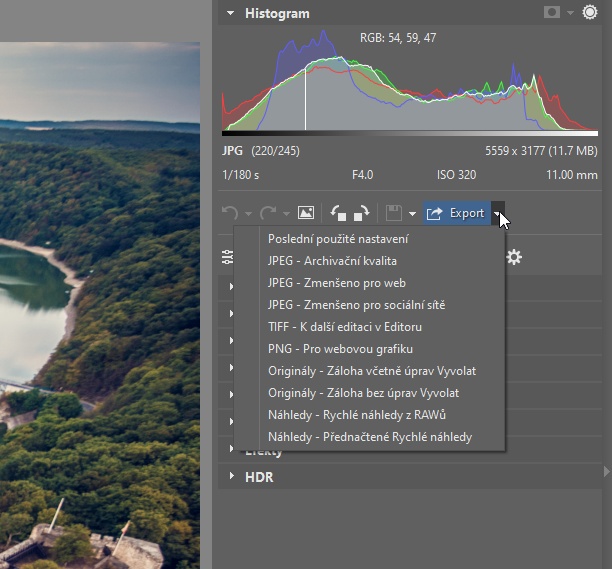612x569 pixels.
Task: Click the F4.0 aperture value
Action: [363, 175]
